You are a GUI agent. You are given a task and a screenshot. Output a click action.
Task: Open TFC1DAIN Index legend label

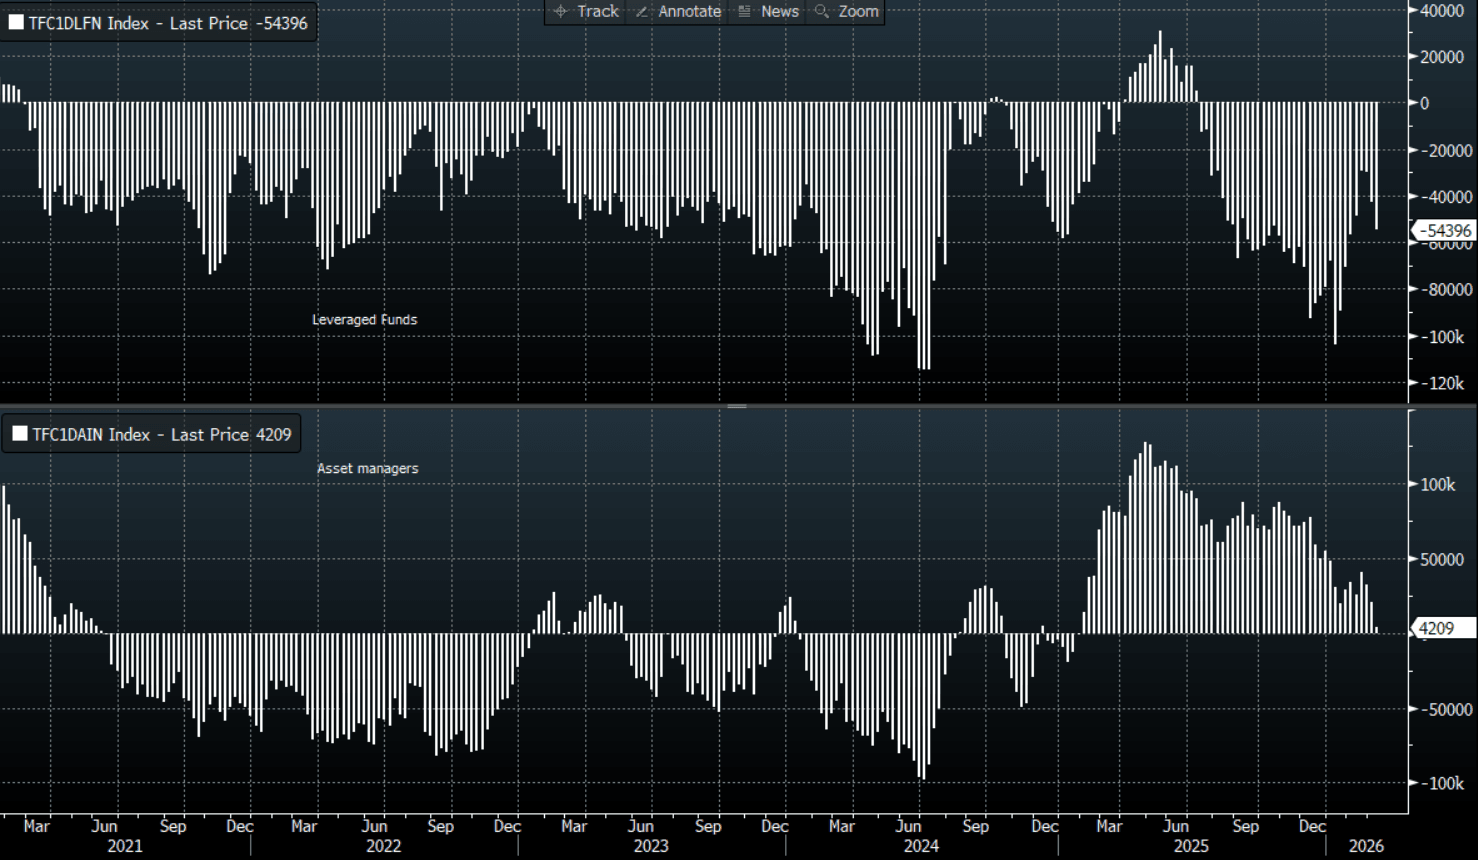[91, 434]
